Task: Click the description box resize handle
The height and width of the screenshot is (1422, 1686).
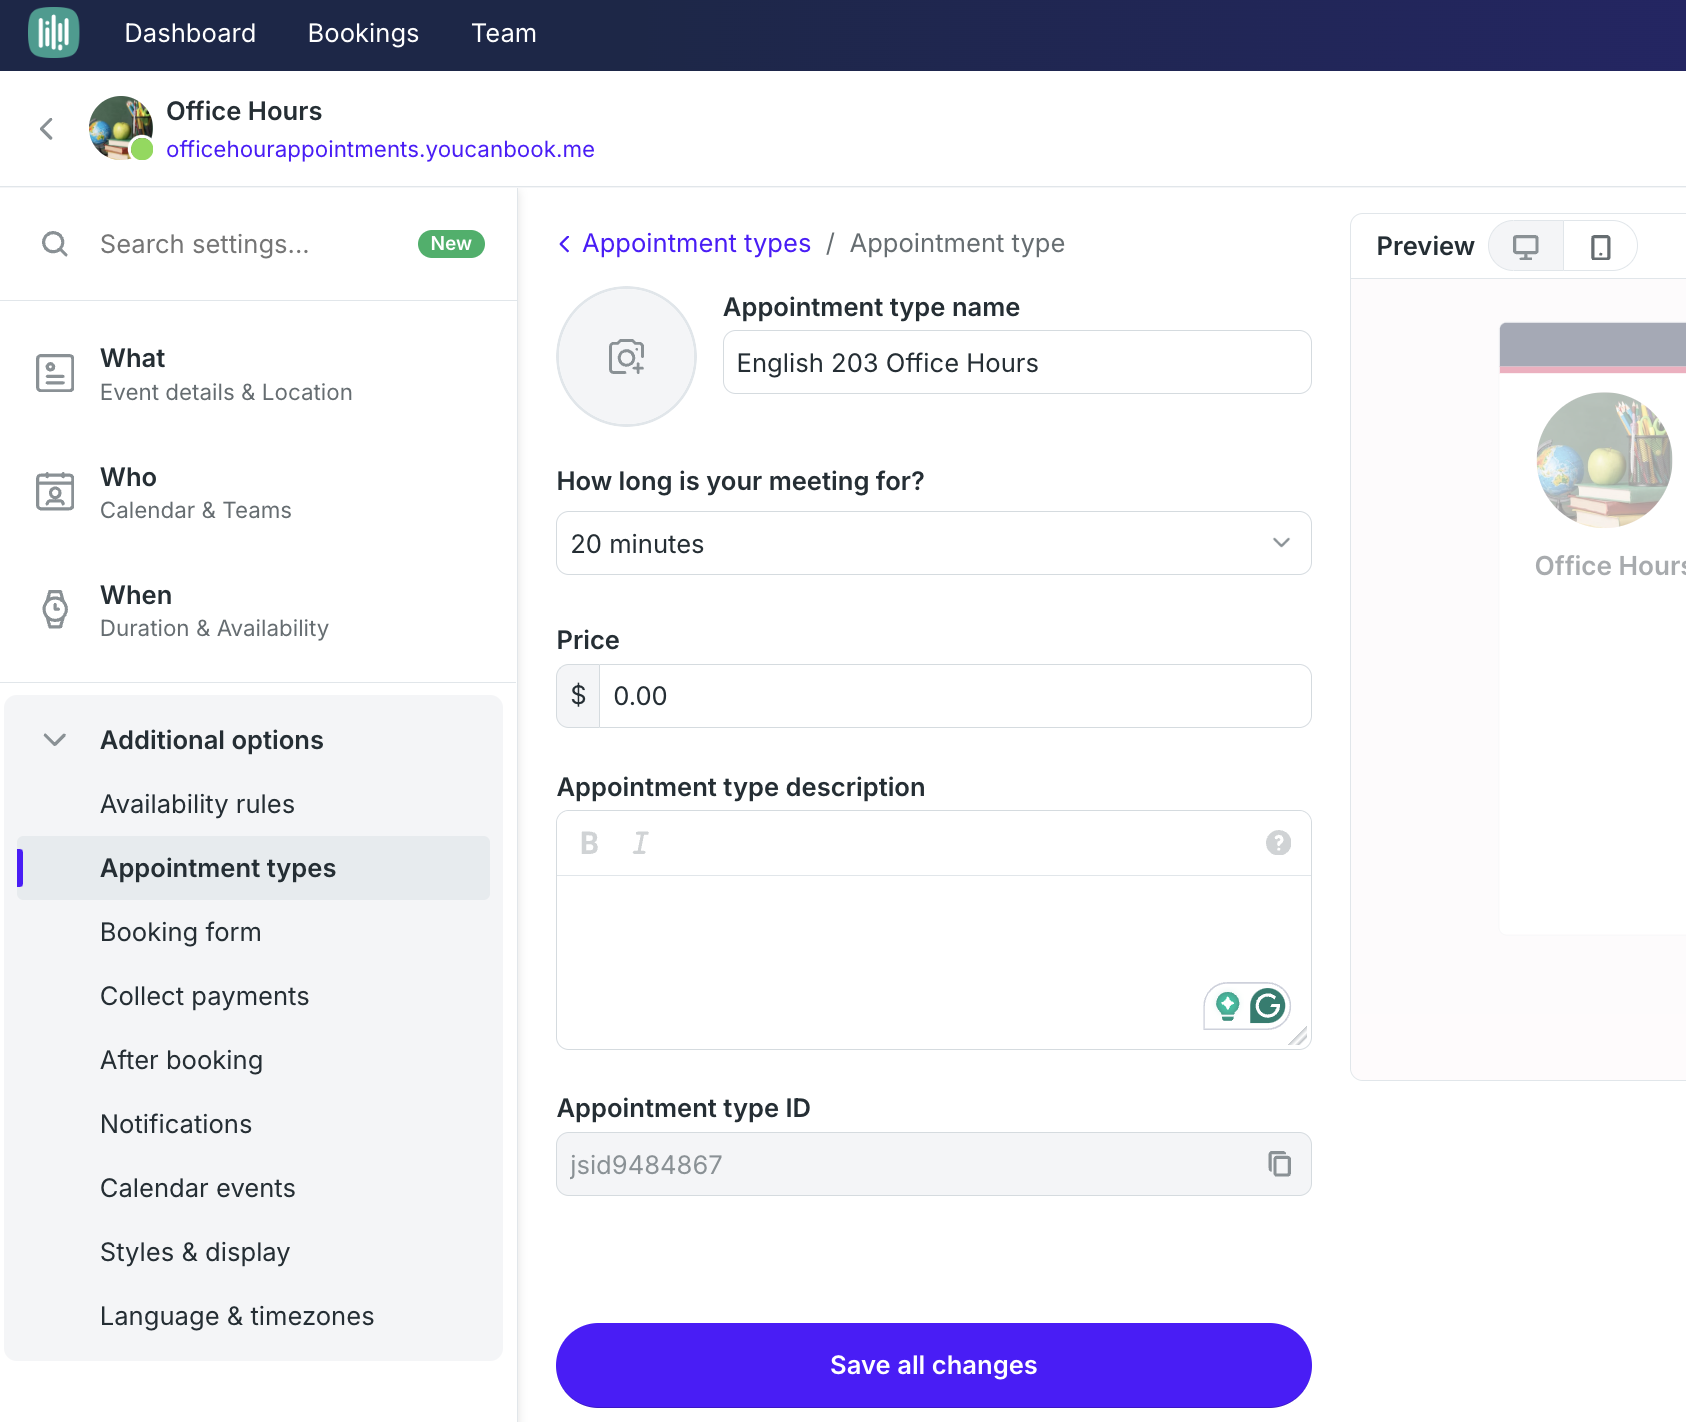Action: pyautogui.click(x=1298, y=1036)
